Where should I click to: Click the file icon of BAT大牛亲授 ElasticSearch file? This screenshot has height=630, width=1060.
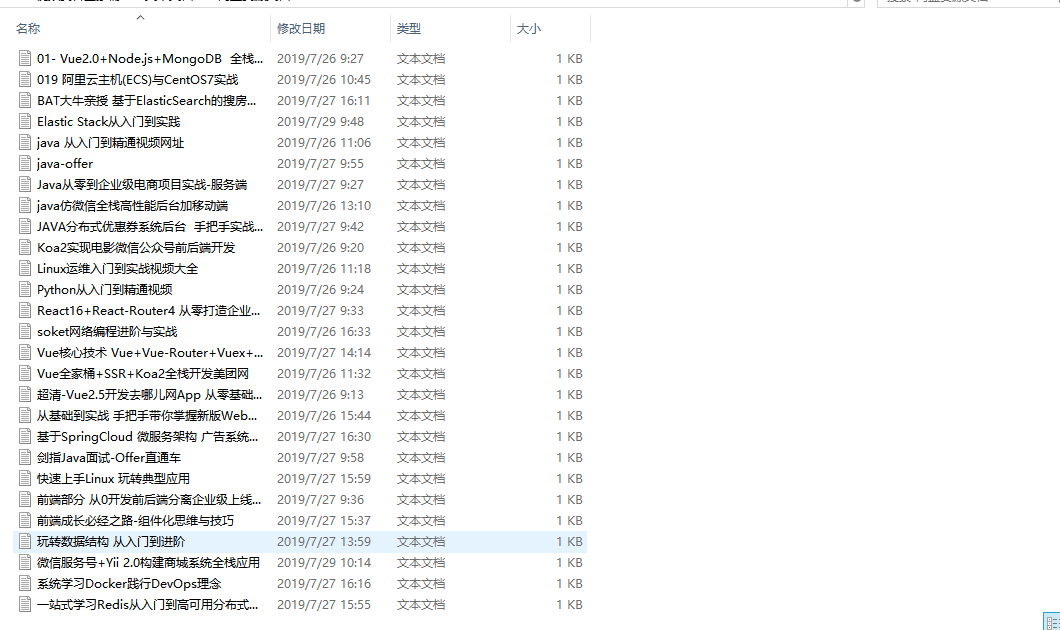coord(25,101)
